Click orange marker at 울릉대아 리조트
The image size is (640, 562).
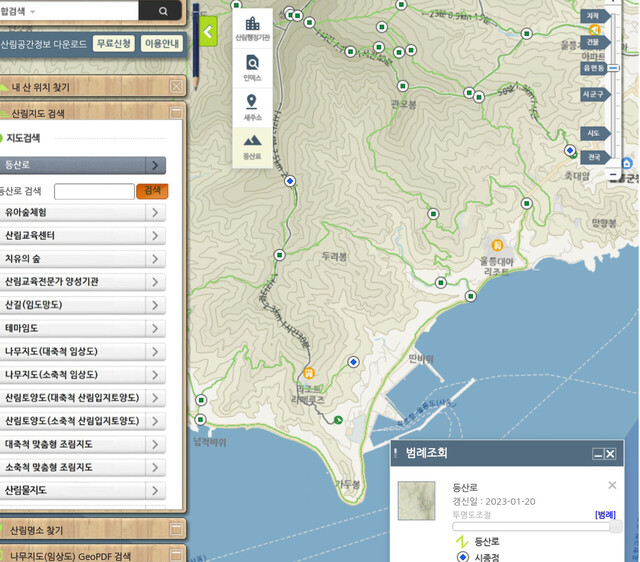[497, 245]
